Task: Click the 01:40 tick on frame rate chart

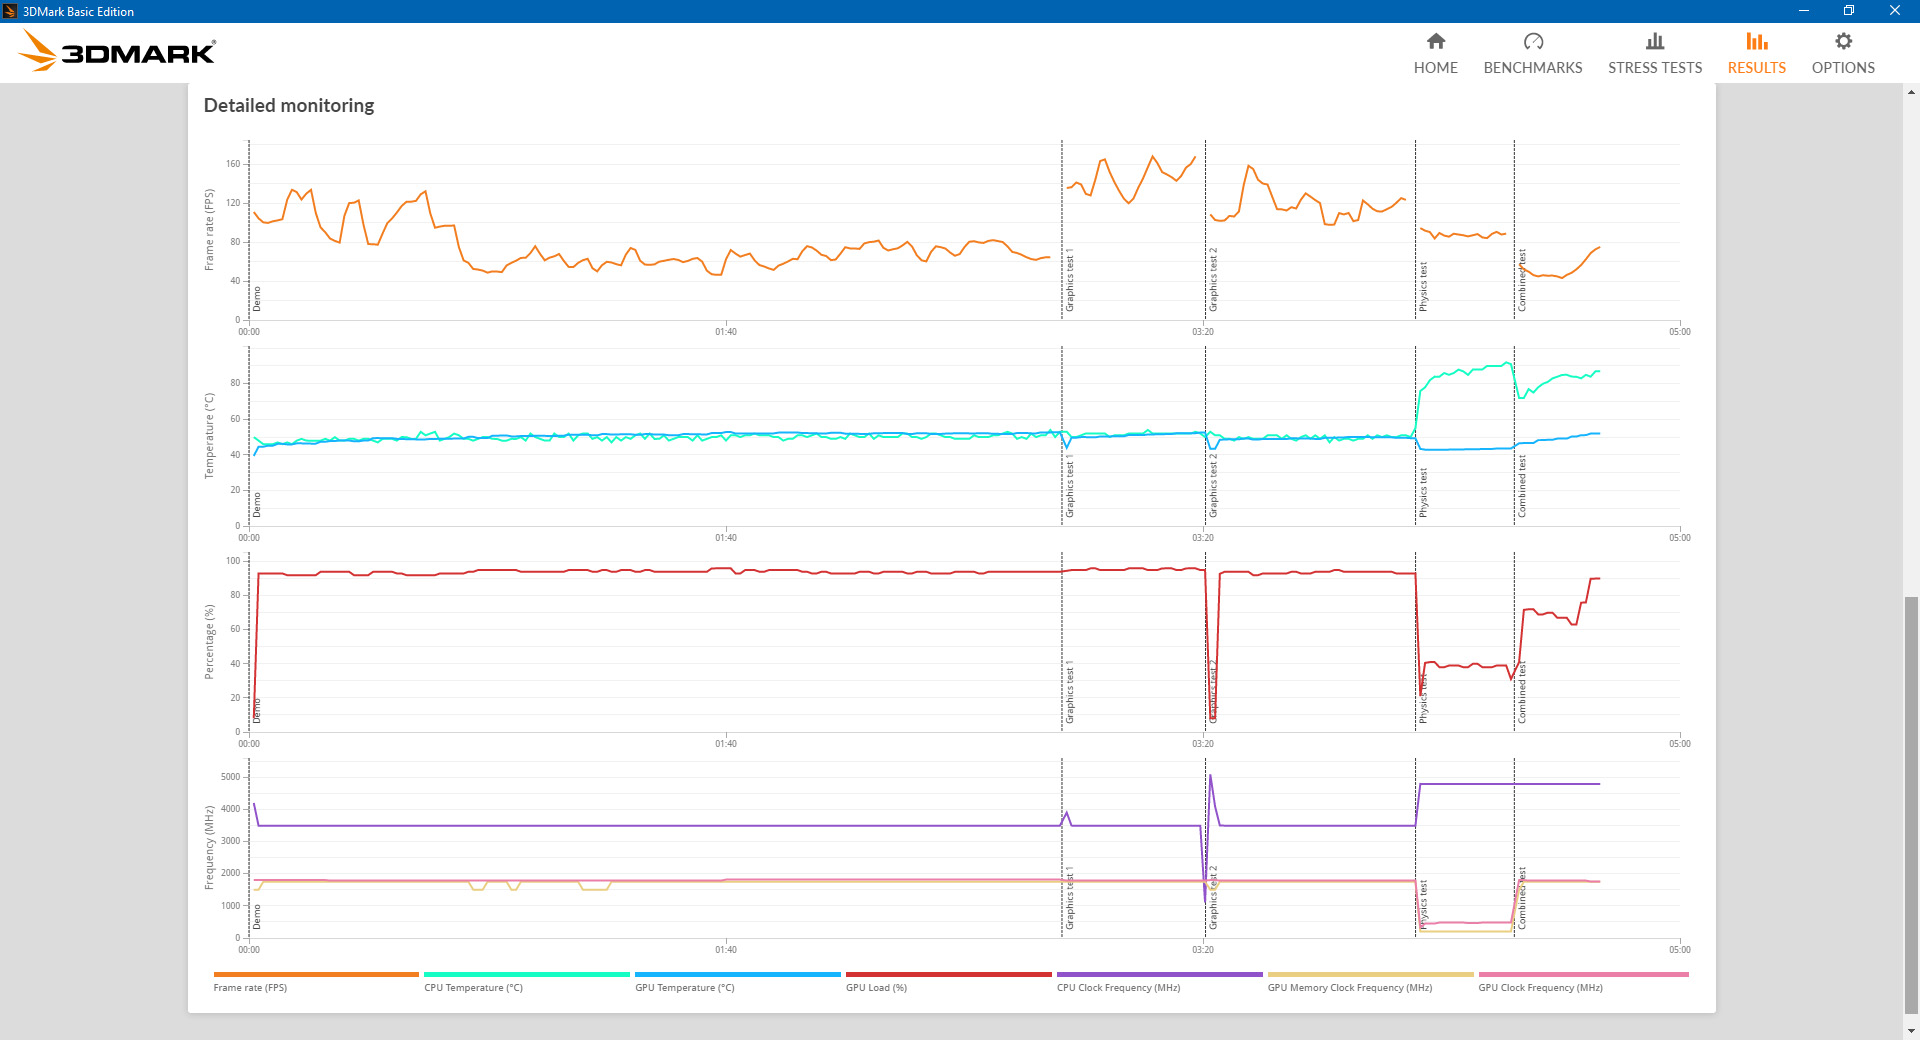Action: point(726,332)
